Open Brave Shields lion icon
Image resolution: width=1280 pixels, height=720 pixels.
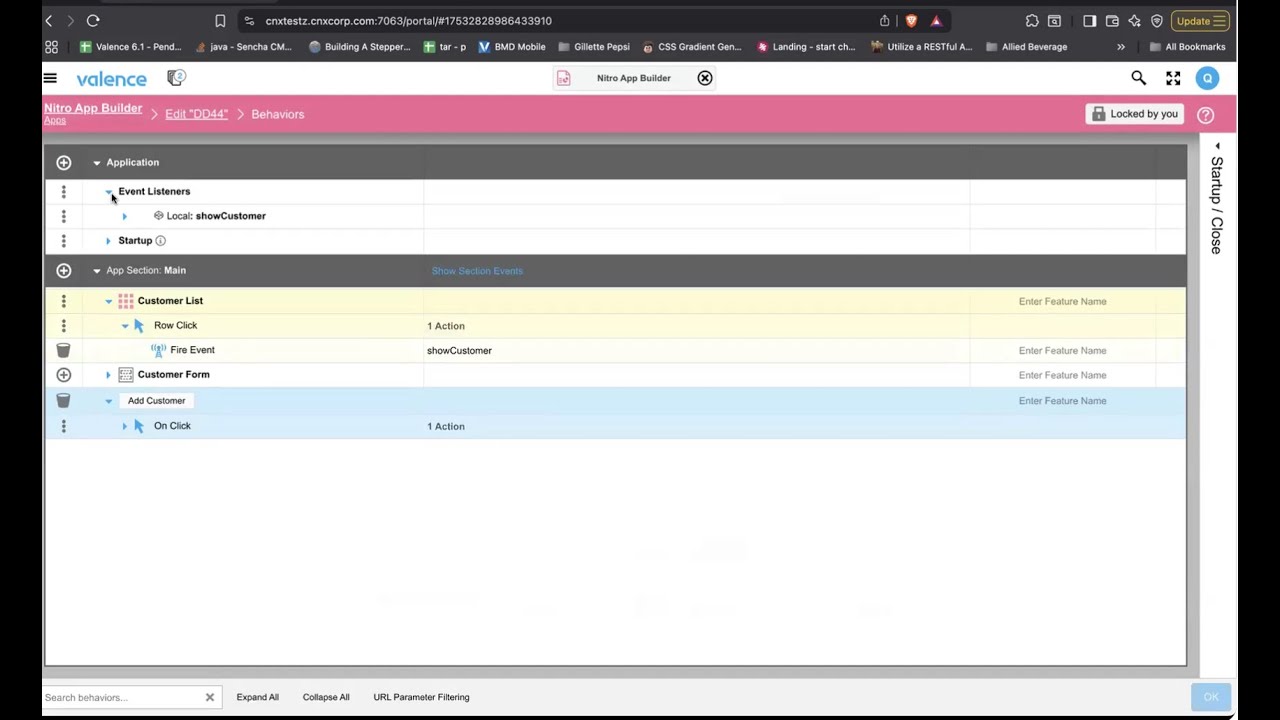point(911,20)
